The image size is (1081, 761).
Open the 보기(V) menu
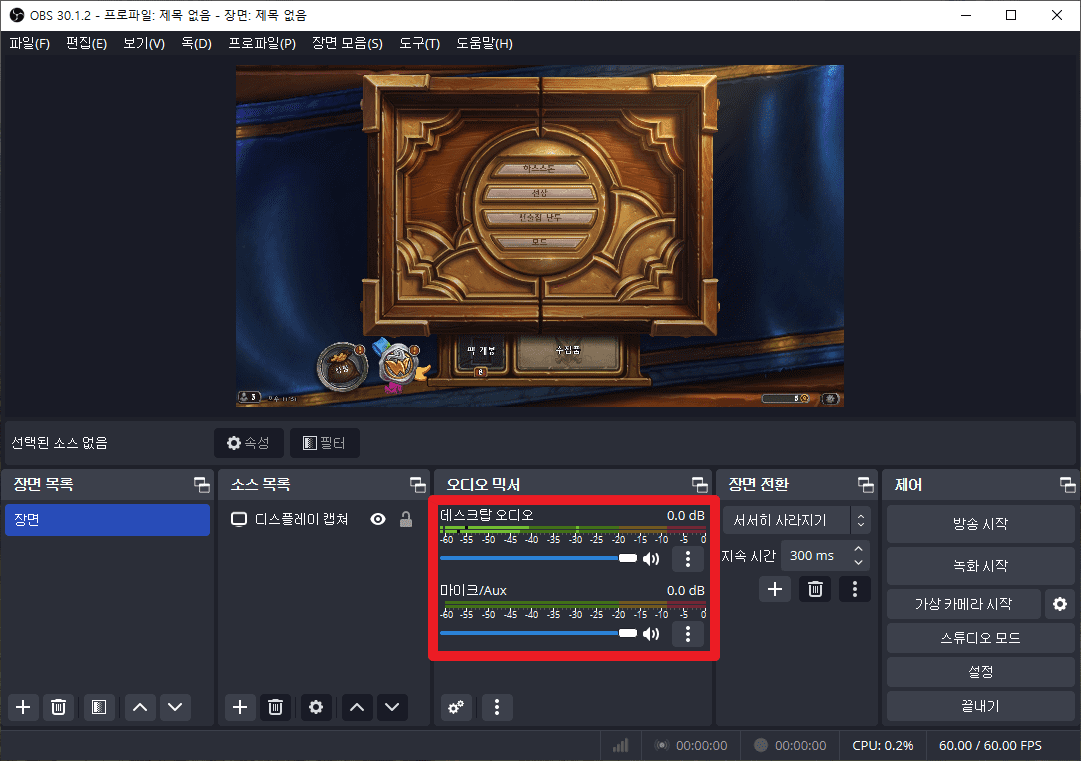pos(144,43)
